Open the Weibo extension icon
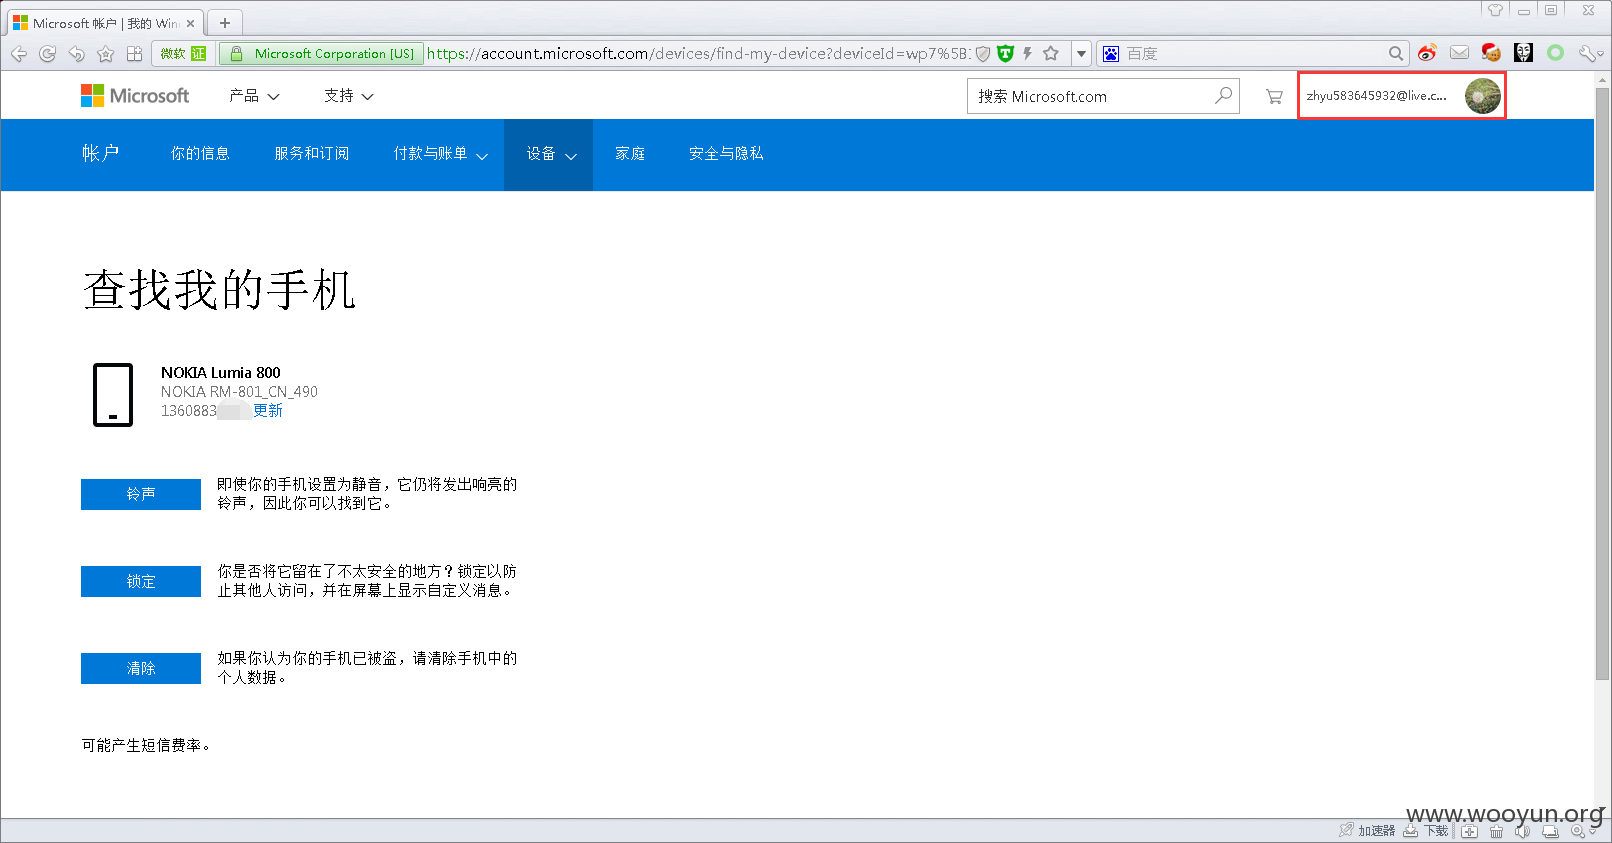Image resolution: width=1612 pixels, height=843 pixels. (x=1428, y=53)
